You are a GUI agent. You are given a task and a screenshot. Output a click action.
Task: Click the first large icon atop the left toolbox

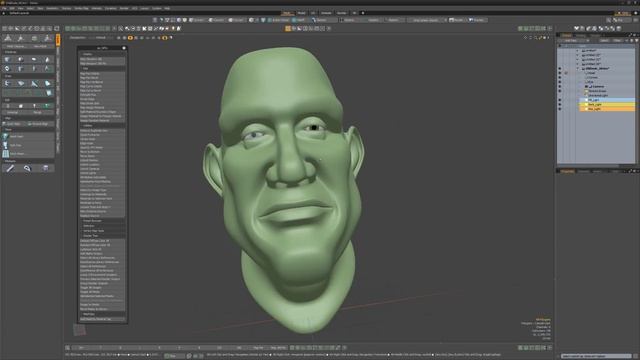point(8,38)
